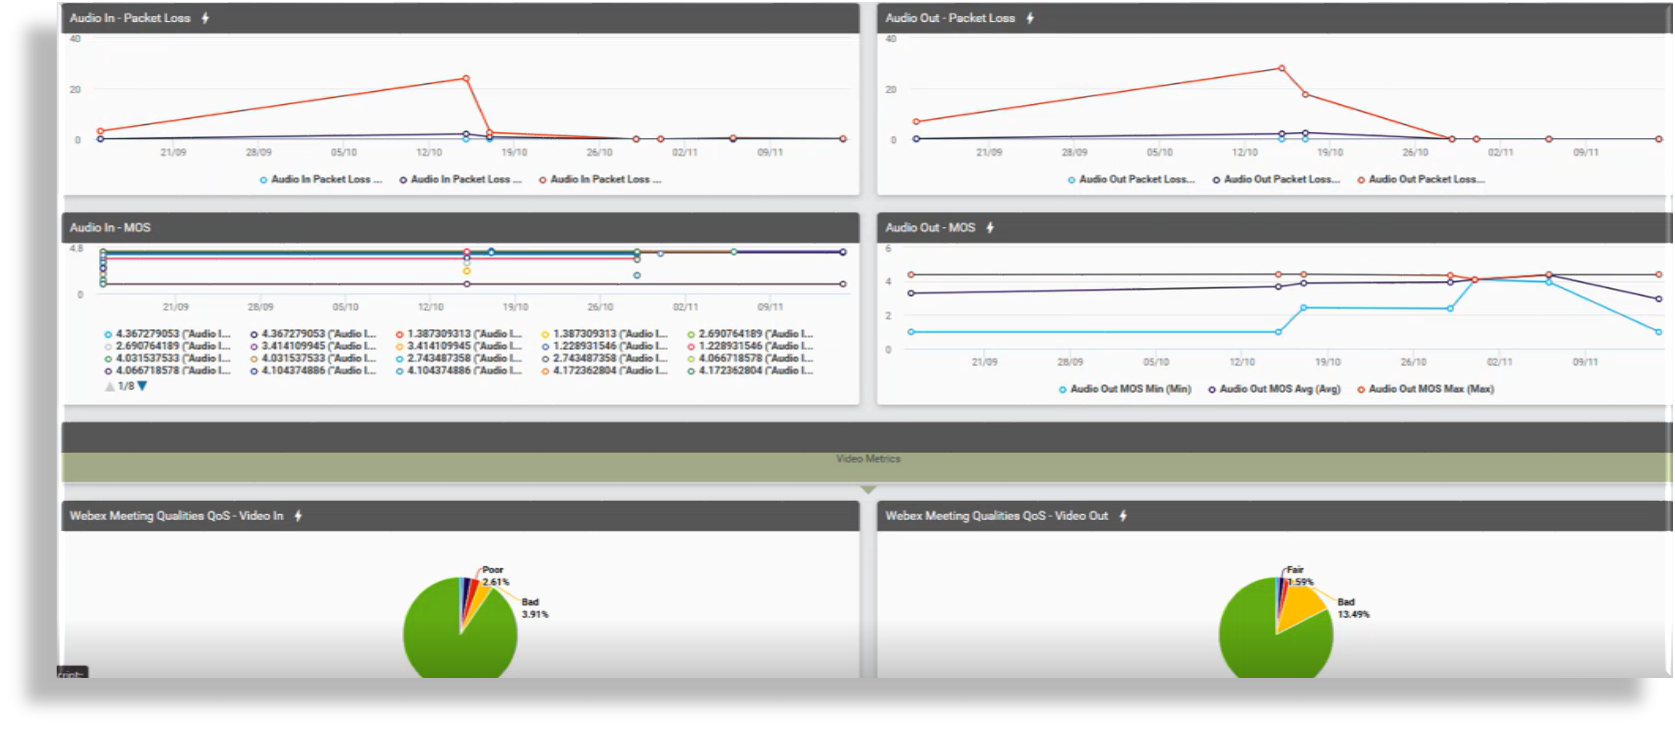Click the Bad 3.91% label on Video In pie

click(534, 608)
